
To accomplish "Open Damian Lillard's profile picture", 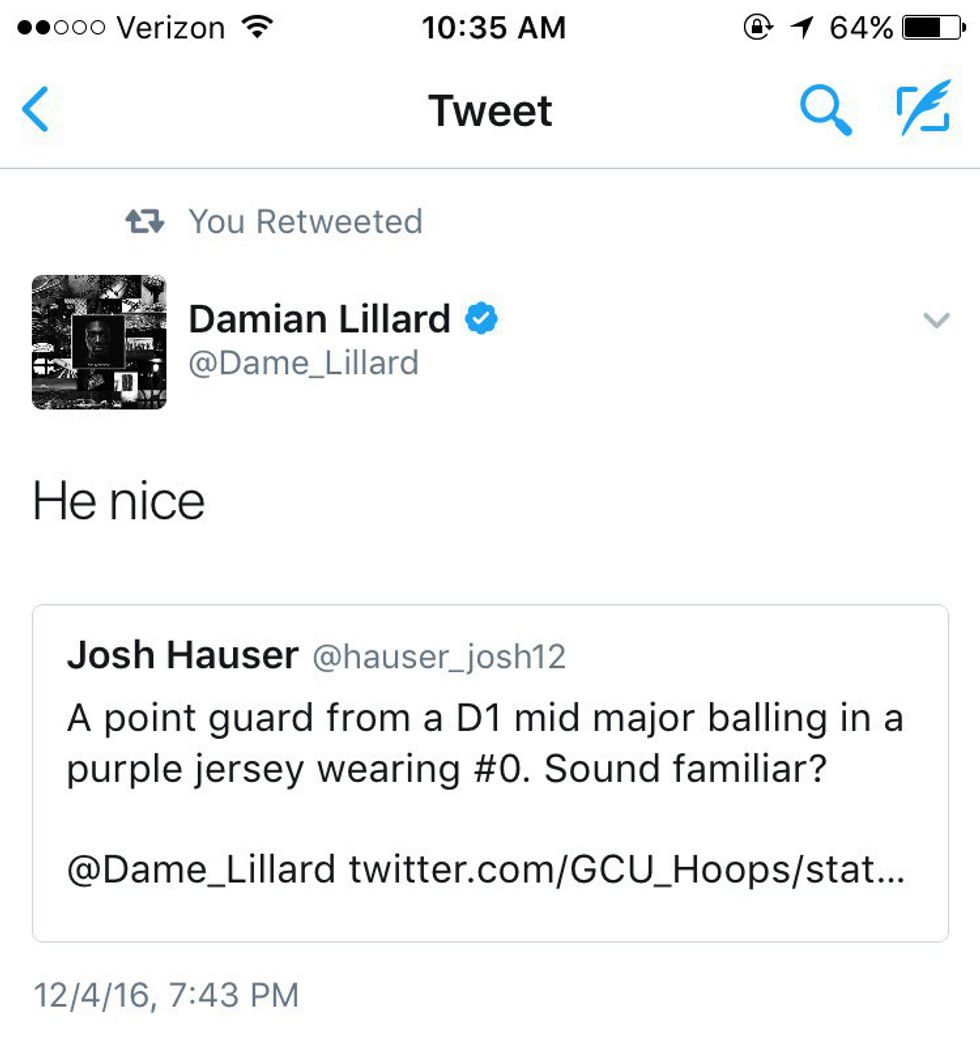I will pos(99,342).
